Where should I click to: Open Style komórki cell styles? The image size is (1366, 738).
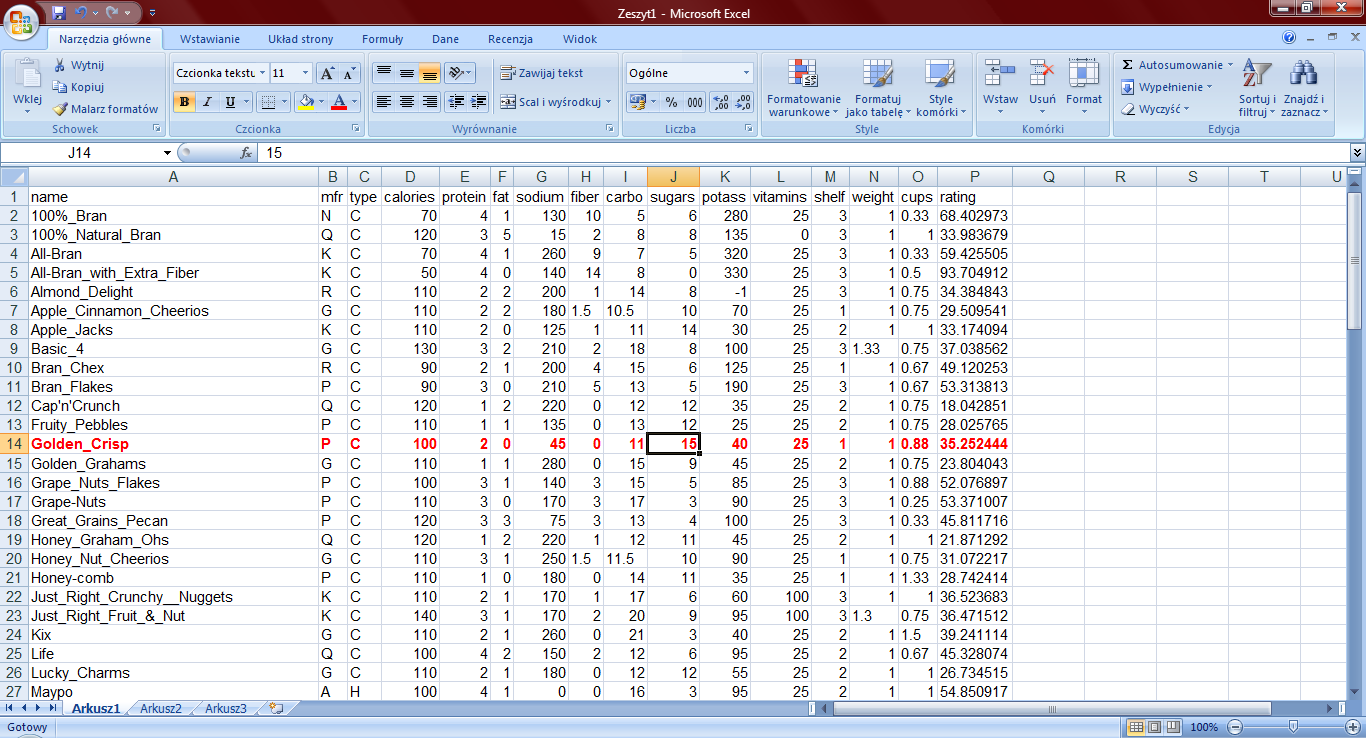coord(940,88)
